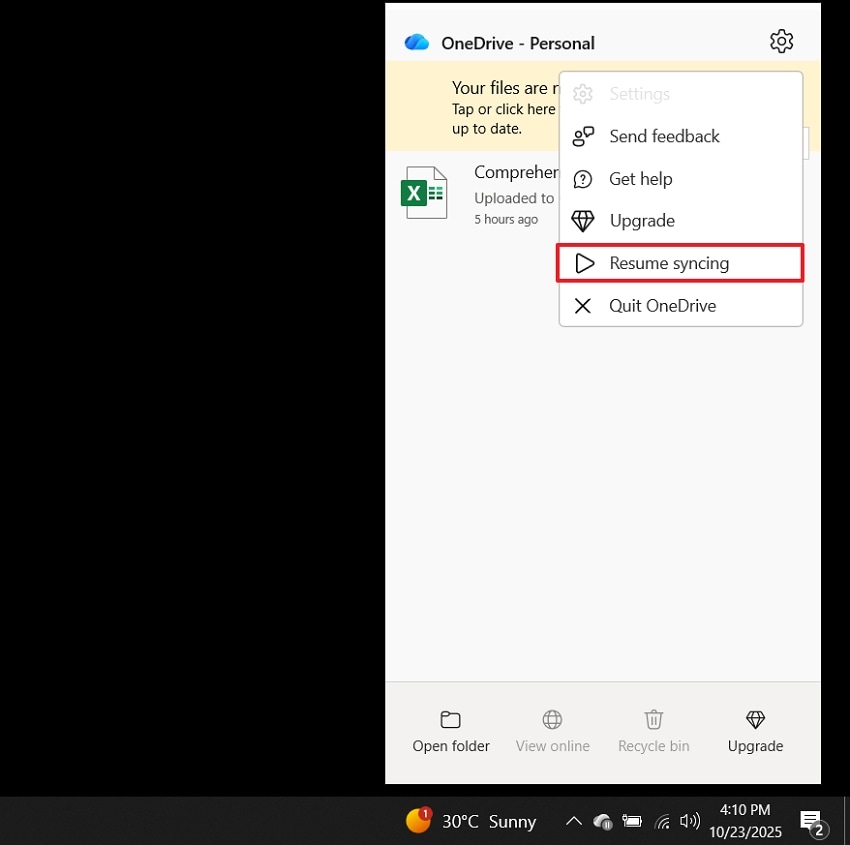Click the Wi-Fi network icon in tray
The image size is (850, 845).
662,821
